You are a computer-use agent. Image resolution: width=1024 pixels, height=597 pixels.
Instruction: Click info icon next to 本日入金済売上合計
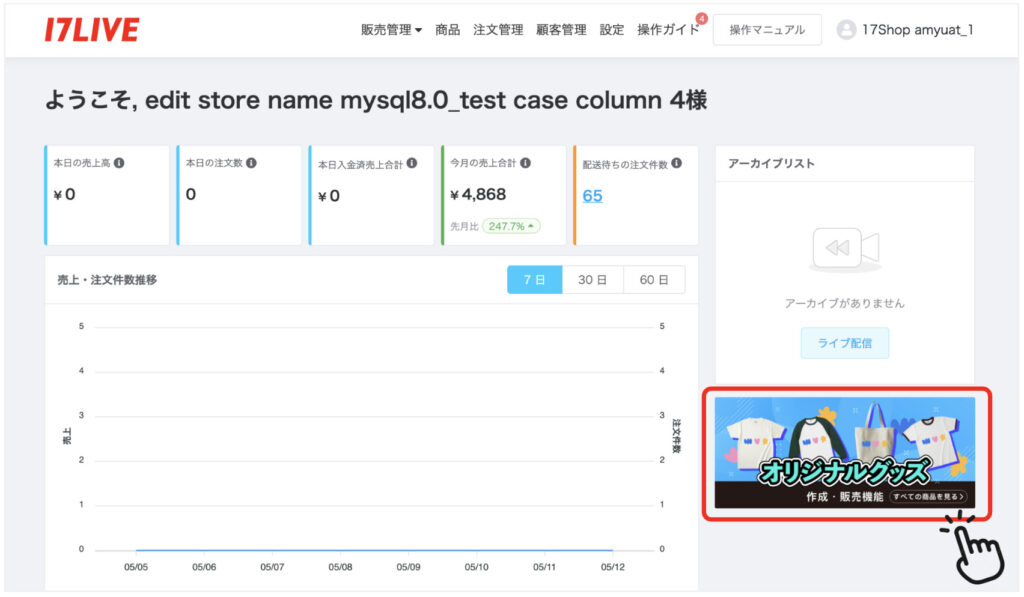click(411, 163)
